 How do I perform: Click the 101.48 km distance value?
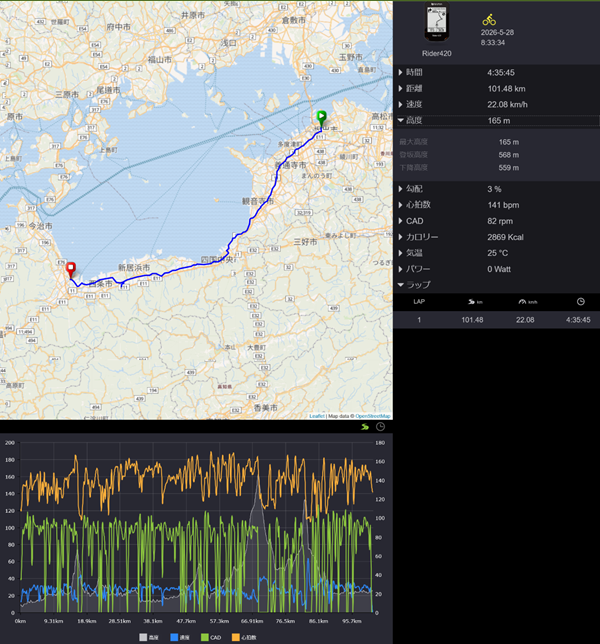tap(506, 89)
